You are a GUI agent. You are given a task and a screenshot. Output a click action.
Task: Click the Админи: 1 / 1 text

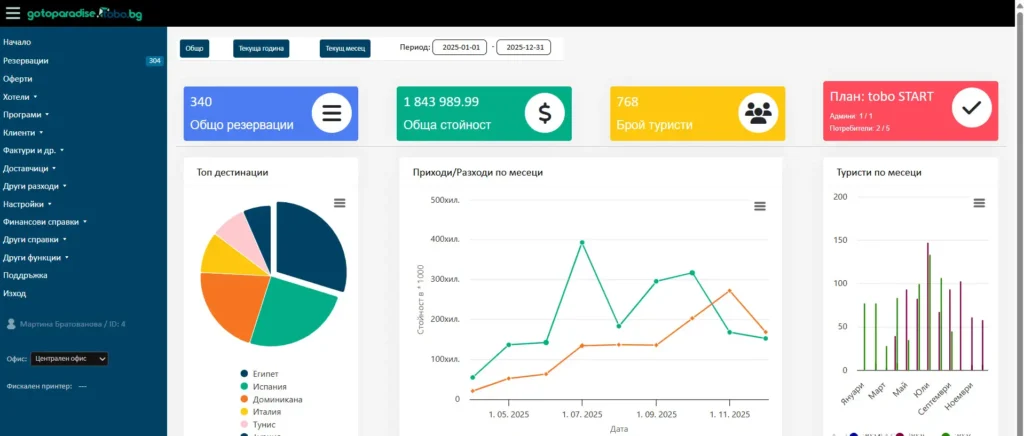point(851,116)
